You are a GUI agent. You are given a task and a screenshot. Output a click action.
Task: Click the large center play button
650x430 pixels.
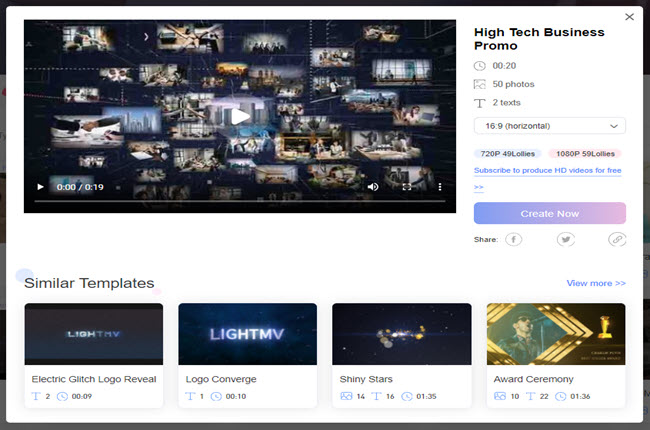(240, 115)
